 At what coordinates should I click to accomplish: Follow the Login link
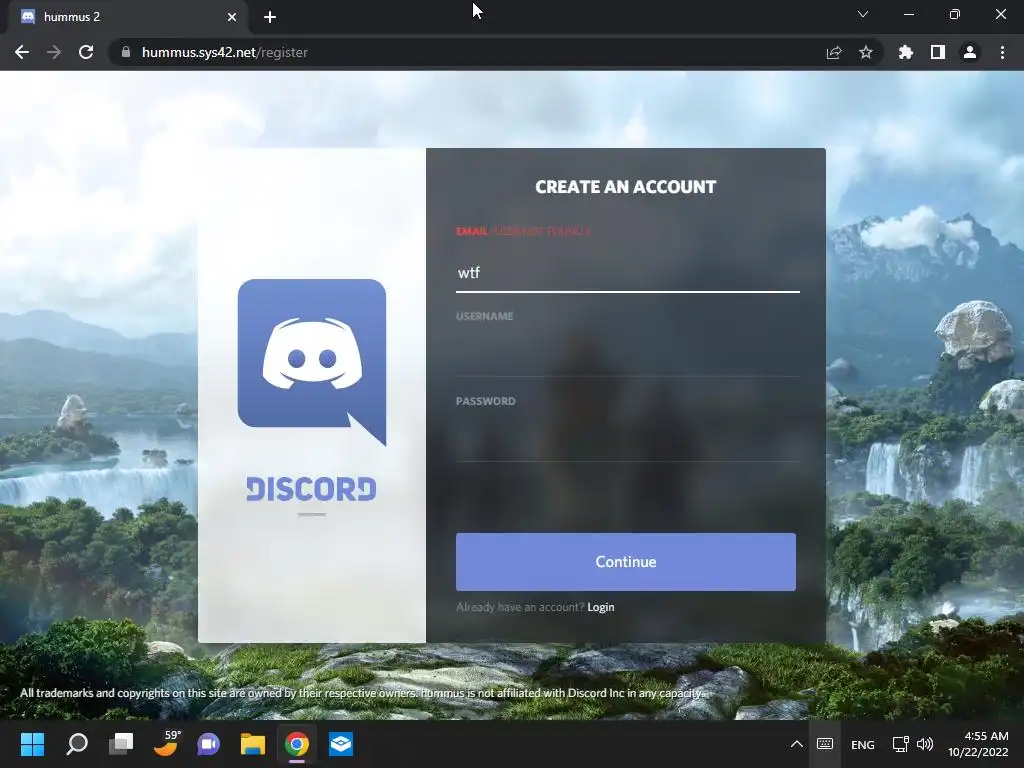[x=601, y=607]
